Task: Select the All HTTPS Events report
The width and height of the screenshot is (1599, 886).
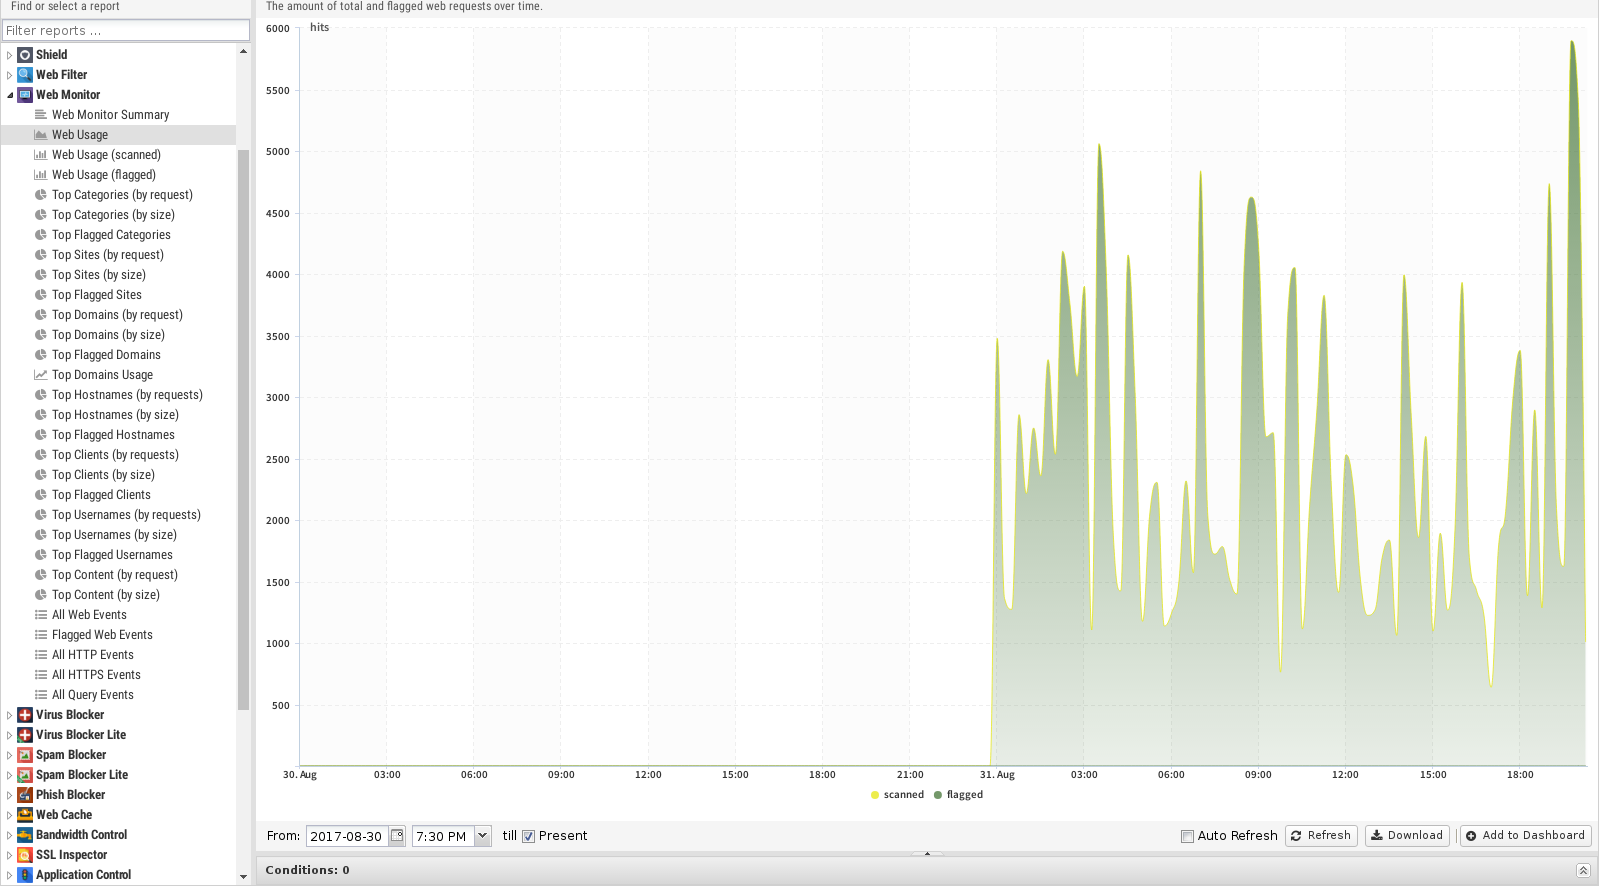Action: [x=96, y=675]
